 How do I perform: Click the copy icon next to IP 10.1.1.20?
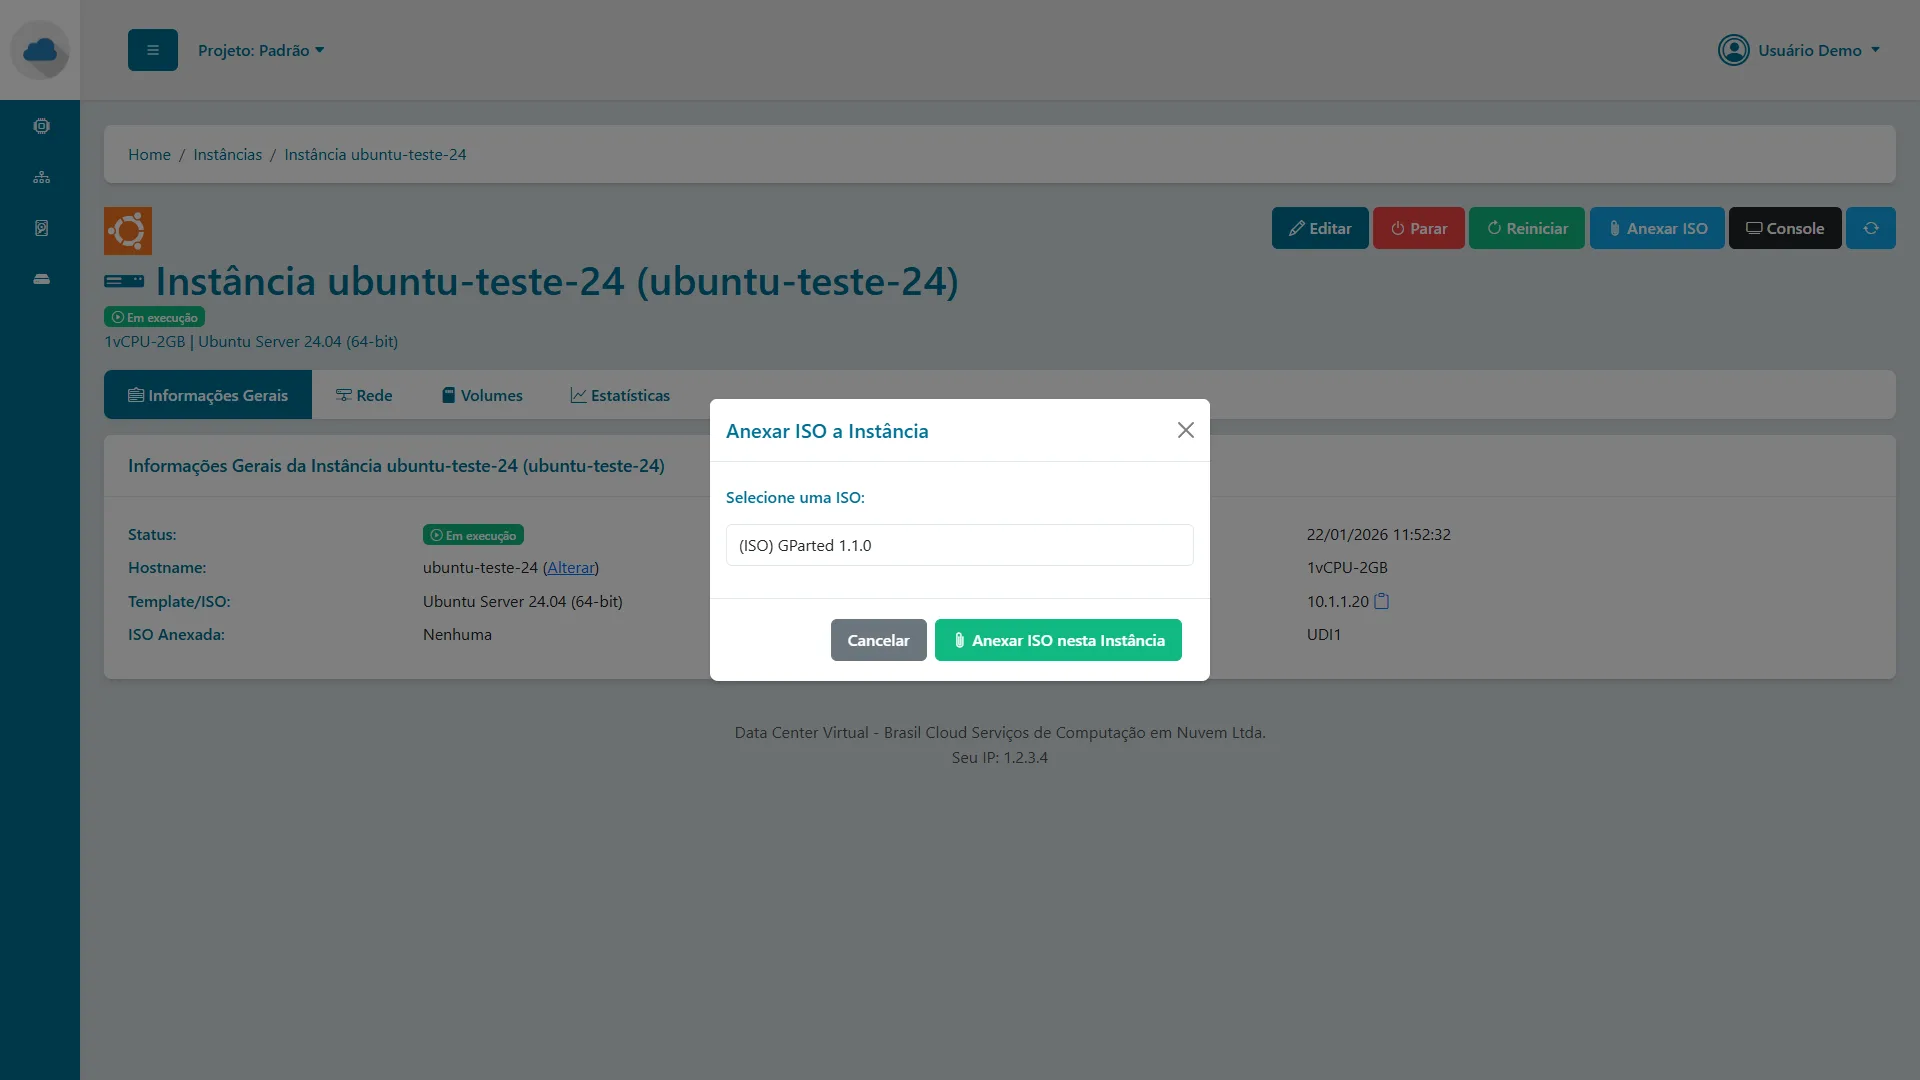coord(1381,600)
